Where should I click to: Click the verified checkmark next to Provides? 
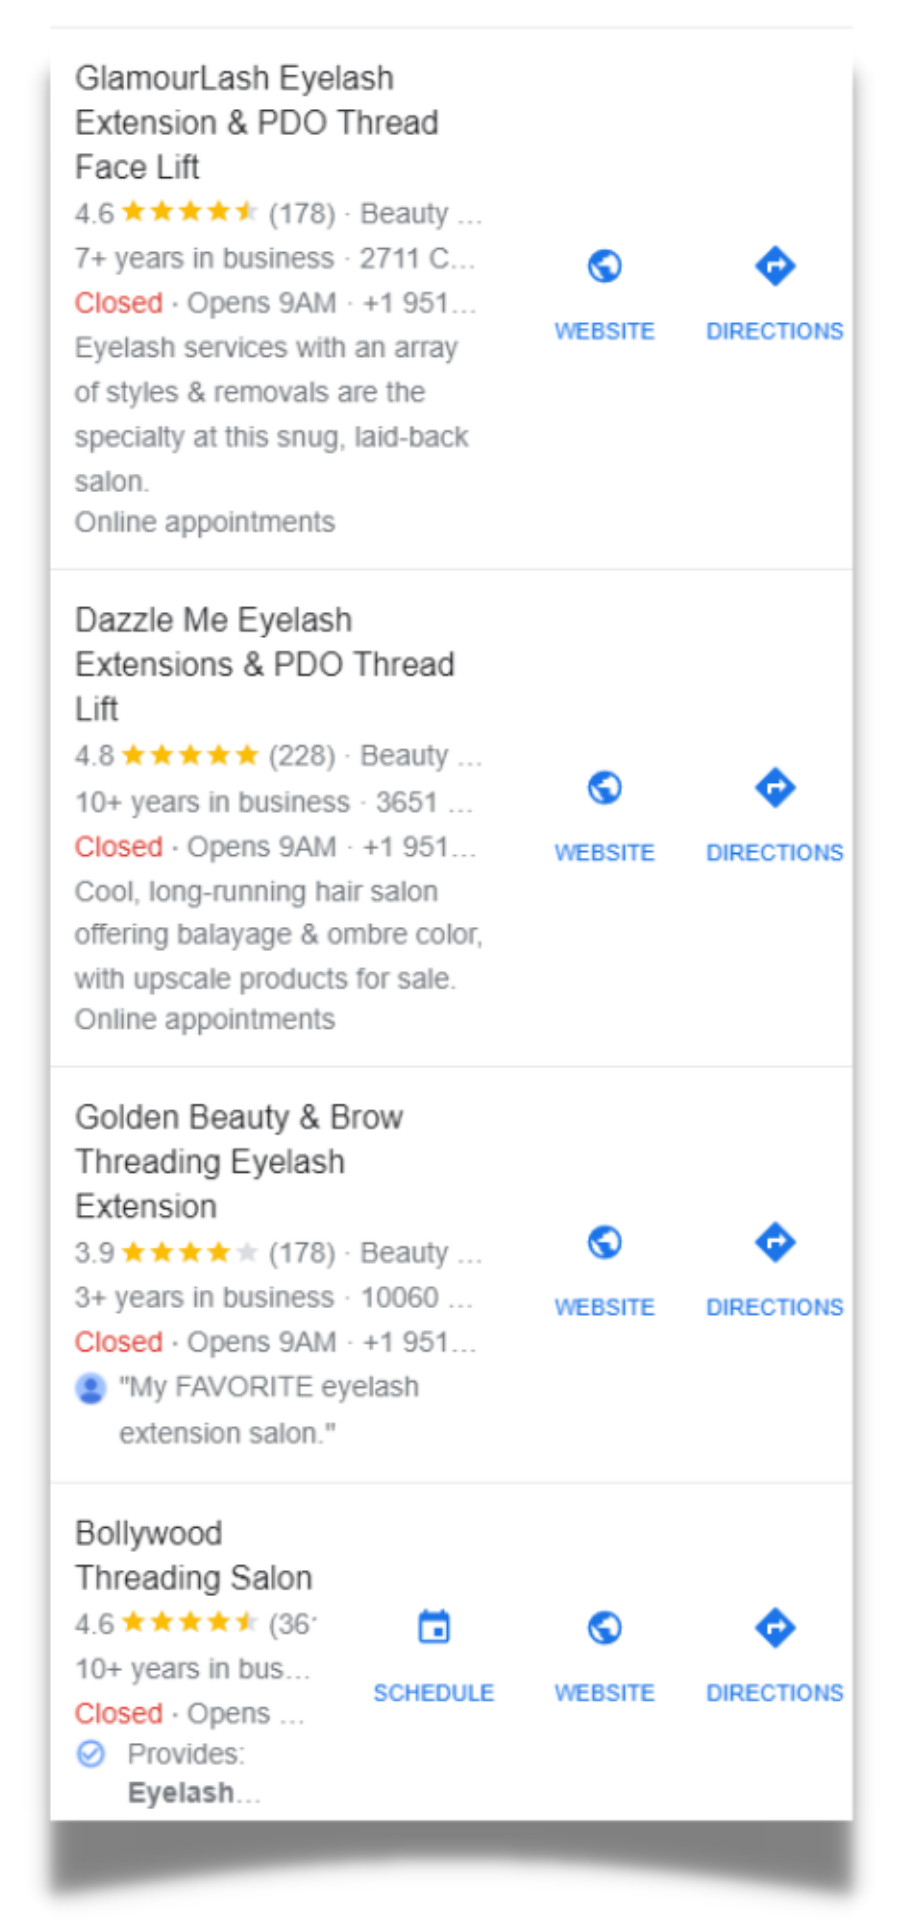click(91, 1753)
